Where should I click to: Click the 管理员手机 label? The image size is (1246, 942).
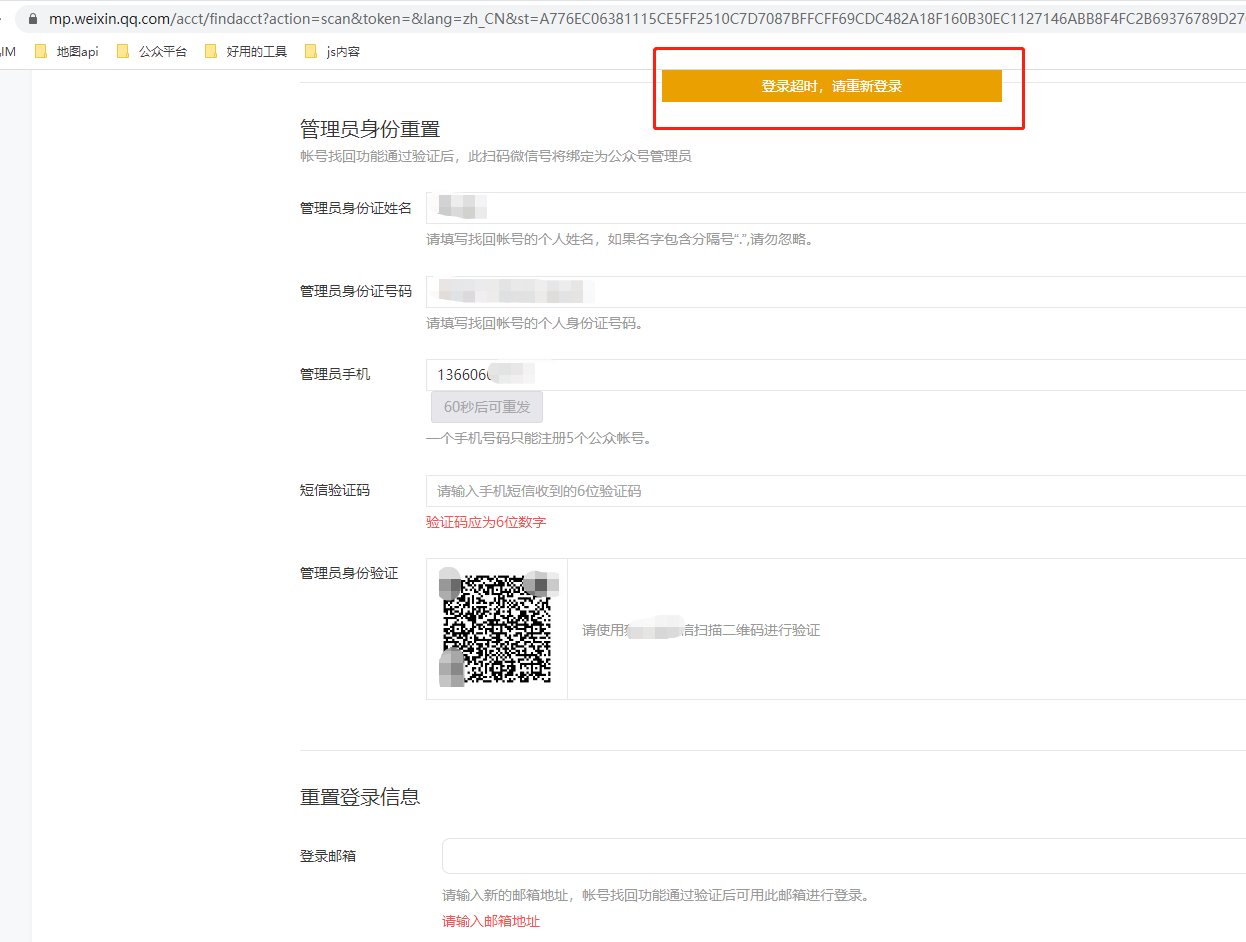click(x=335, y=374)
